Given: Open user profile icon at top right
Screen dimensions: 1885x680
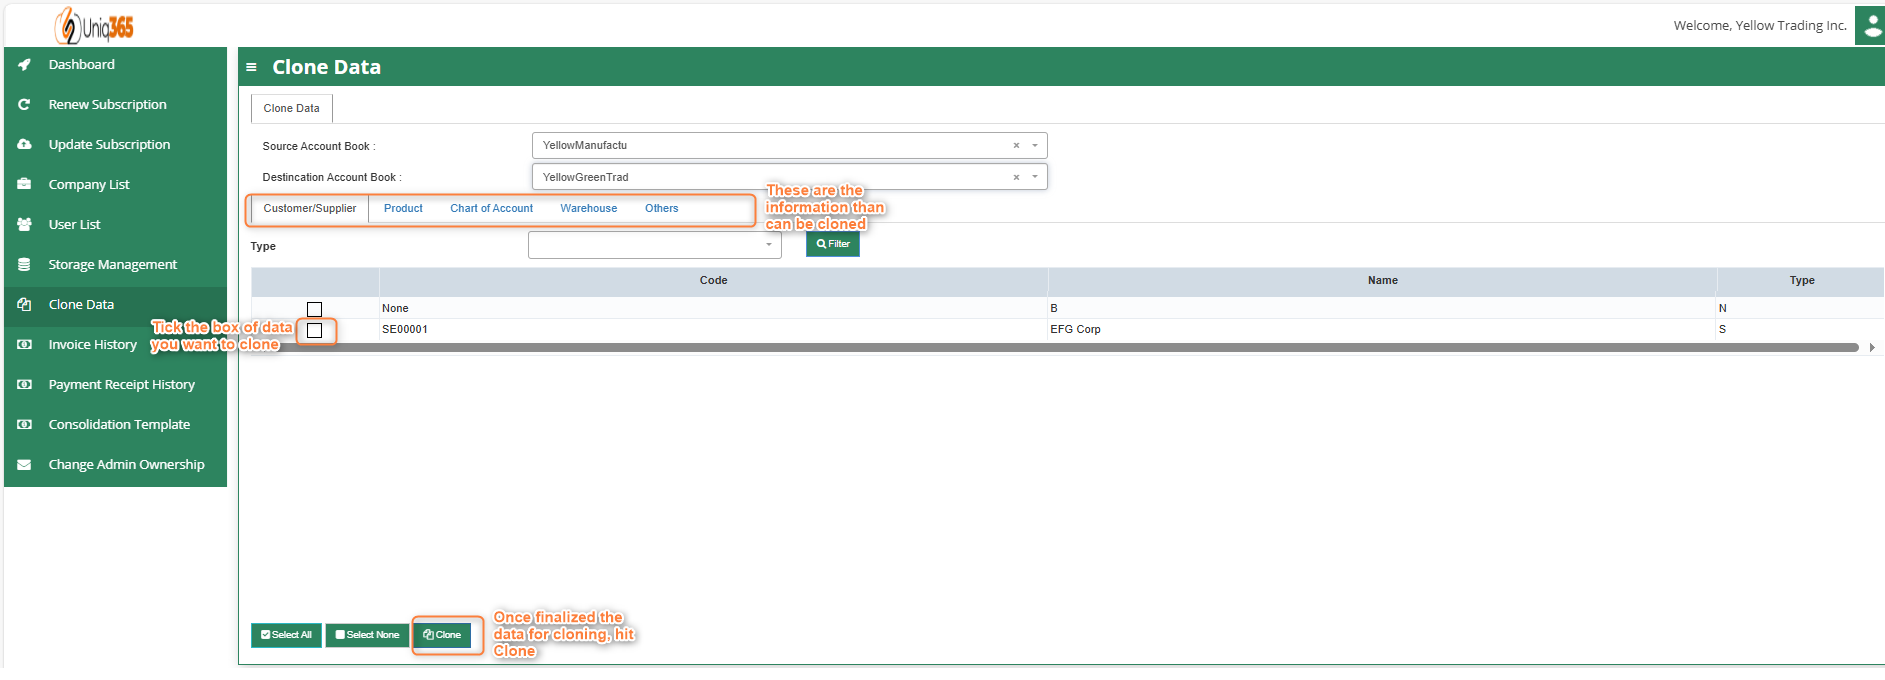Looking at the screenshot, I should coord(1869,26).
